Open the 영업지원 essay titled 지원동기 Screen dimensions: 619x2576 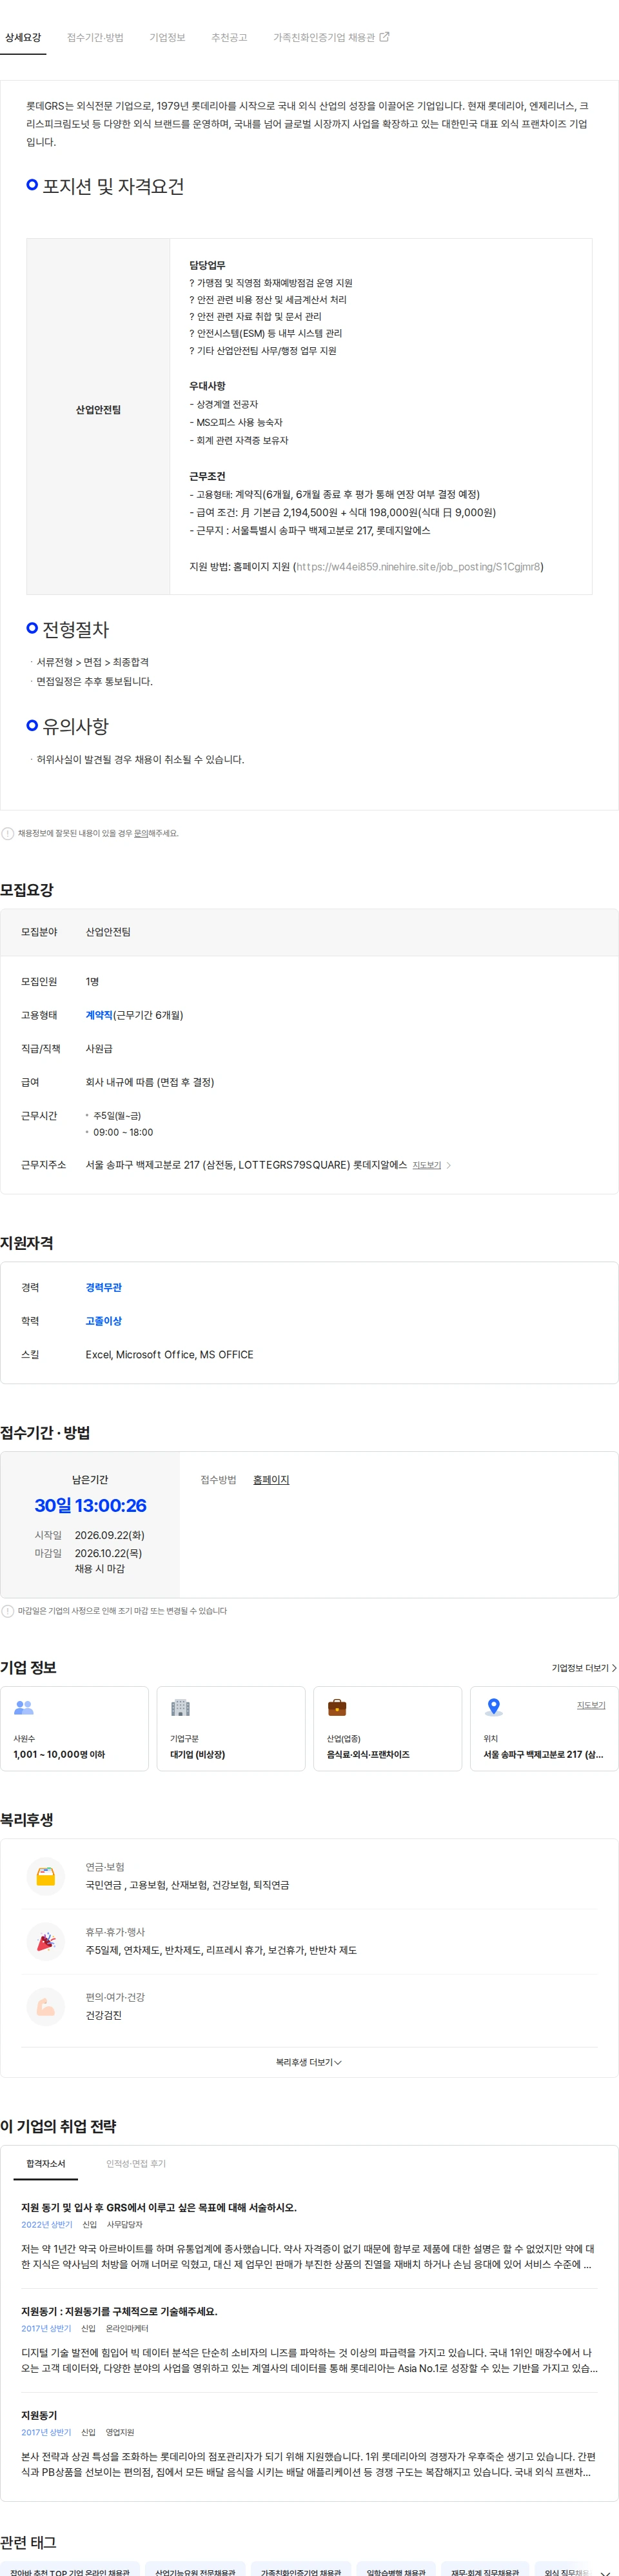click(x=39, y=2416)
